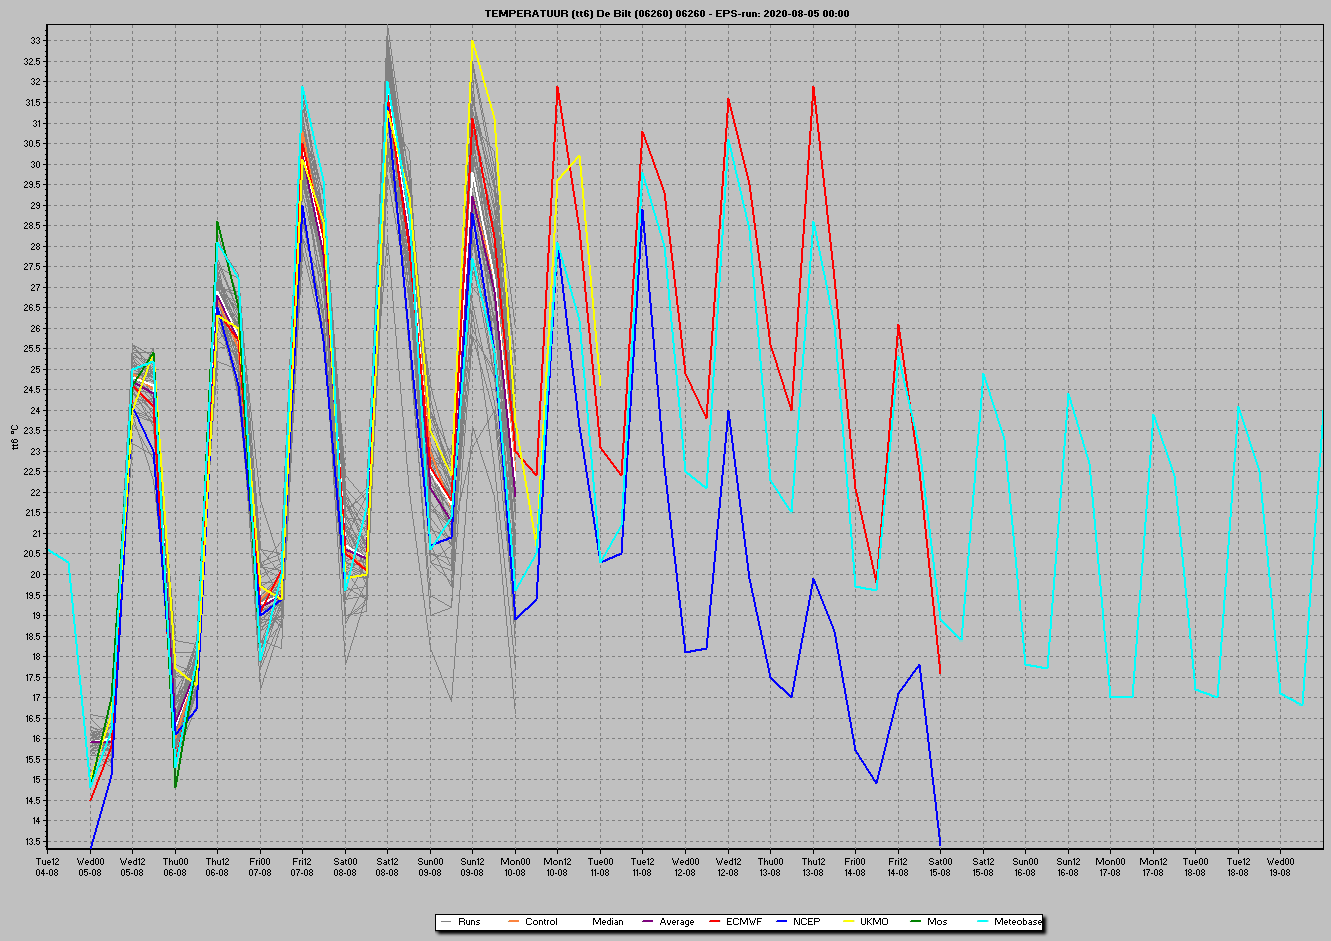The image size is (1331, 941).
Task: Click the gray Runs legend line marker
Action: tap(446, 922)
